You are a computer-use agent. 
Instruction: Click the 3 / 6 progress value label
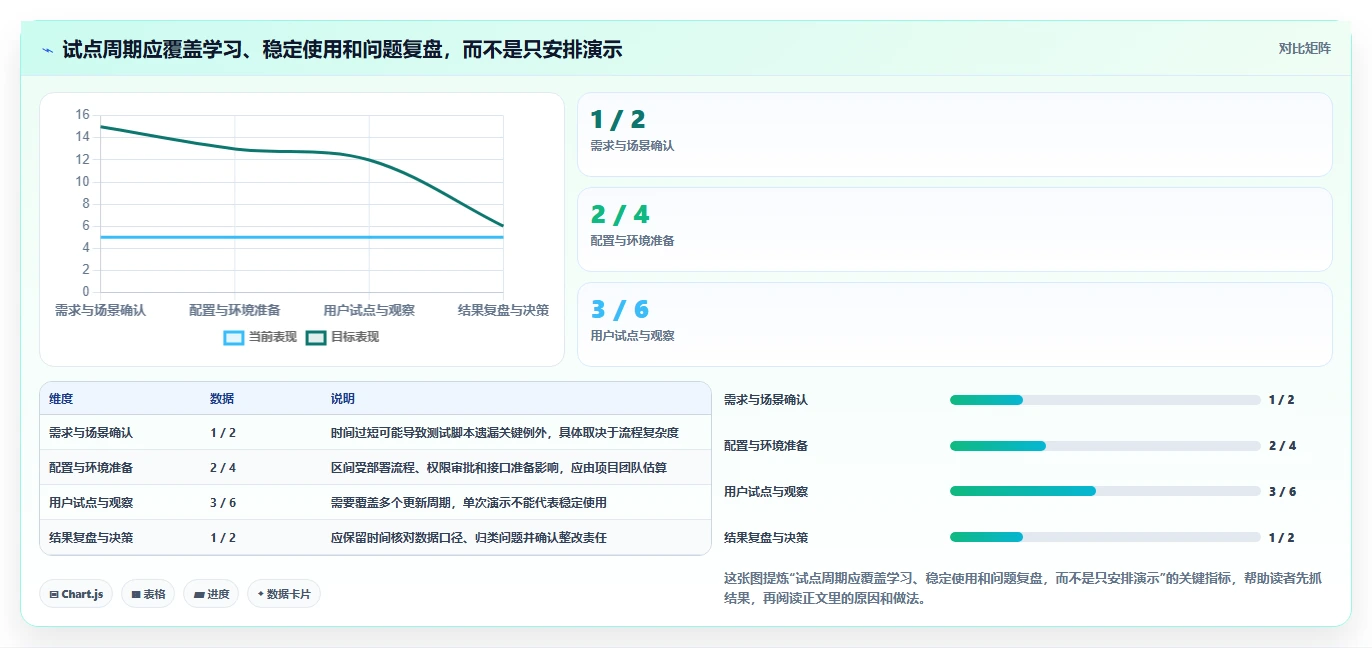coord(1282,491)
